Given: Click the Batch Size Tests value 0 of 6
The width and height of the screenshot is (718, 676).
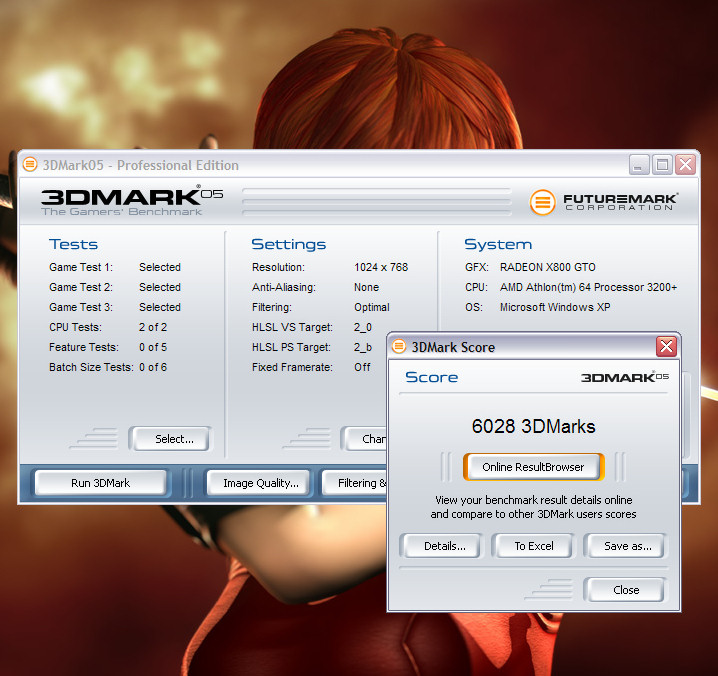Looking at the screenshot, I should click(153, 367).
